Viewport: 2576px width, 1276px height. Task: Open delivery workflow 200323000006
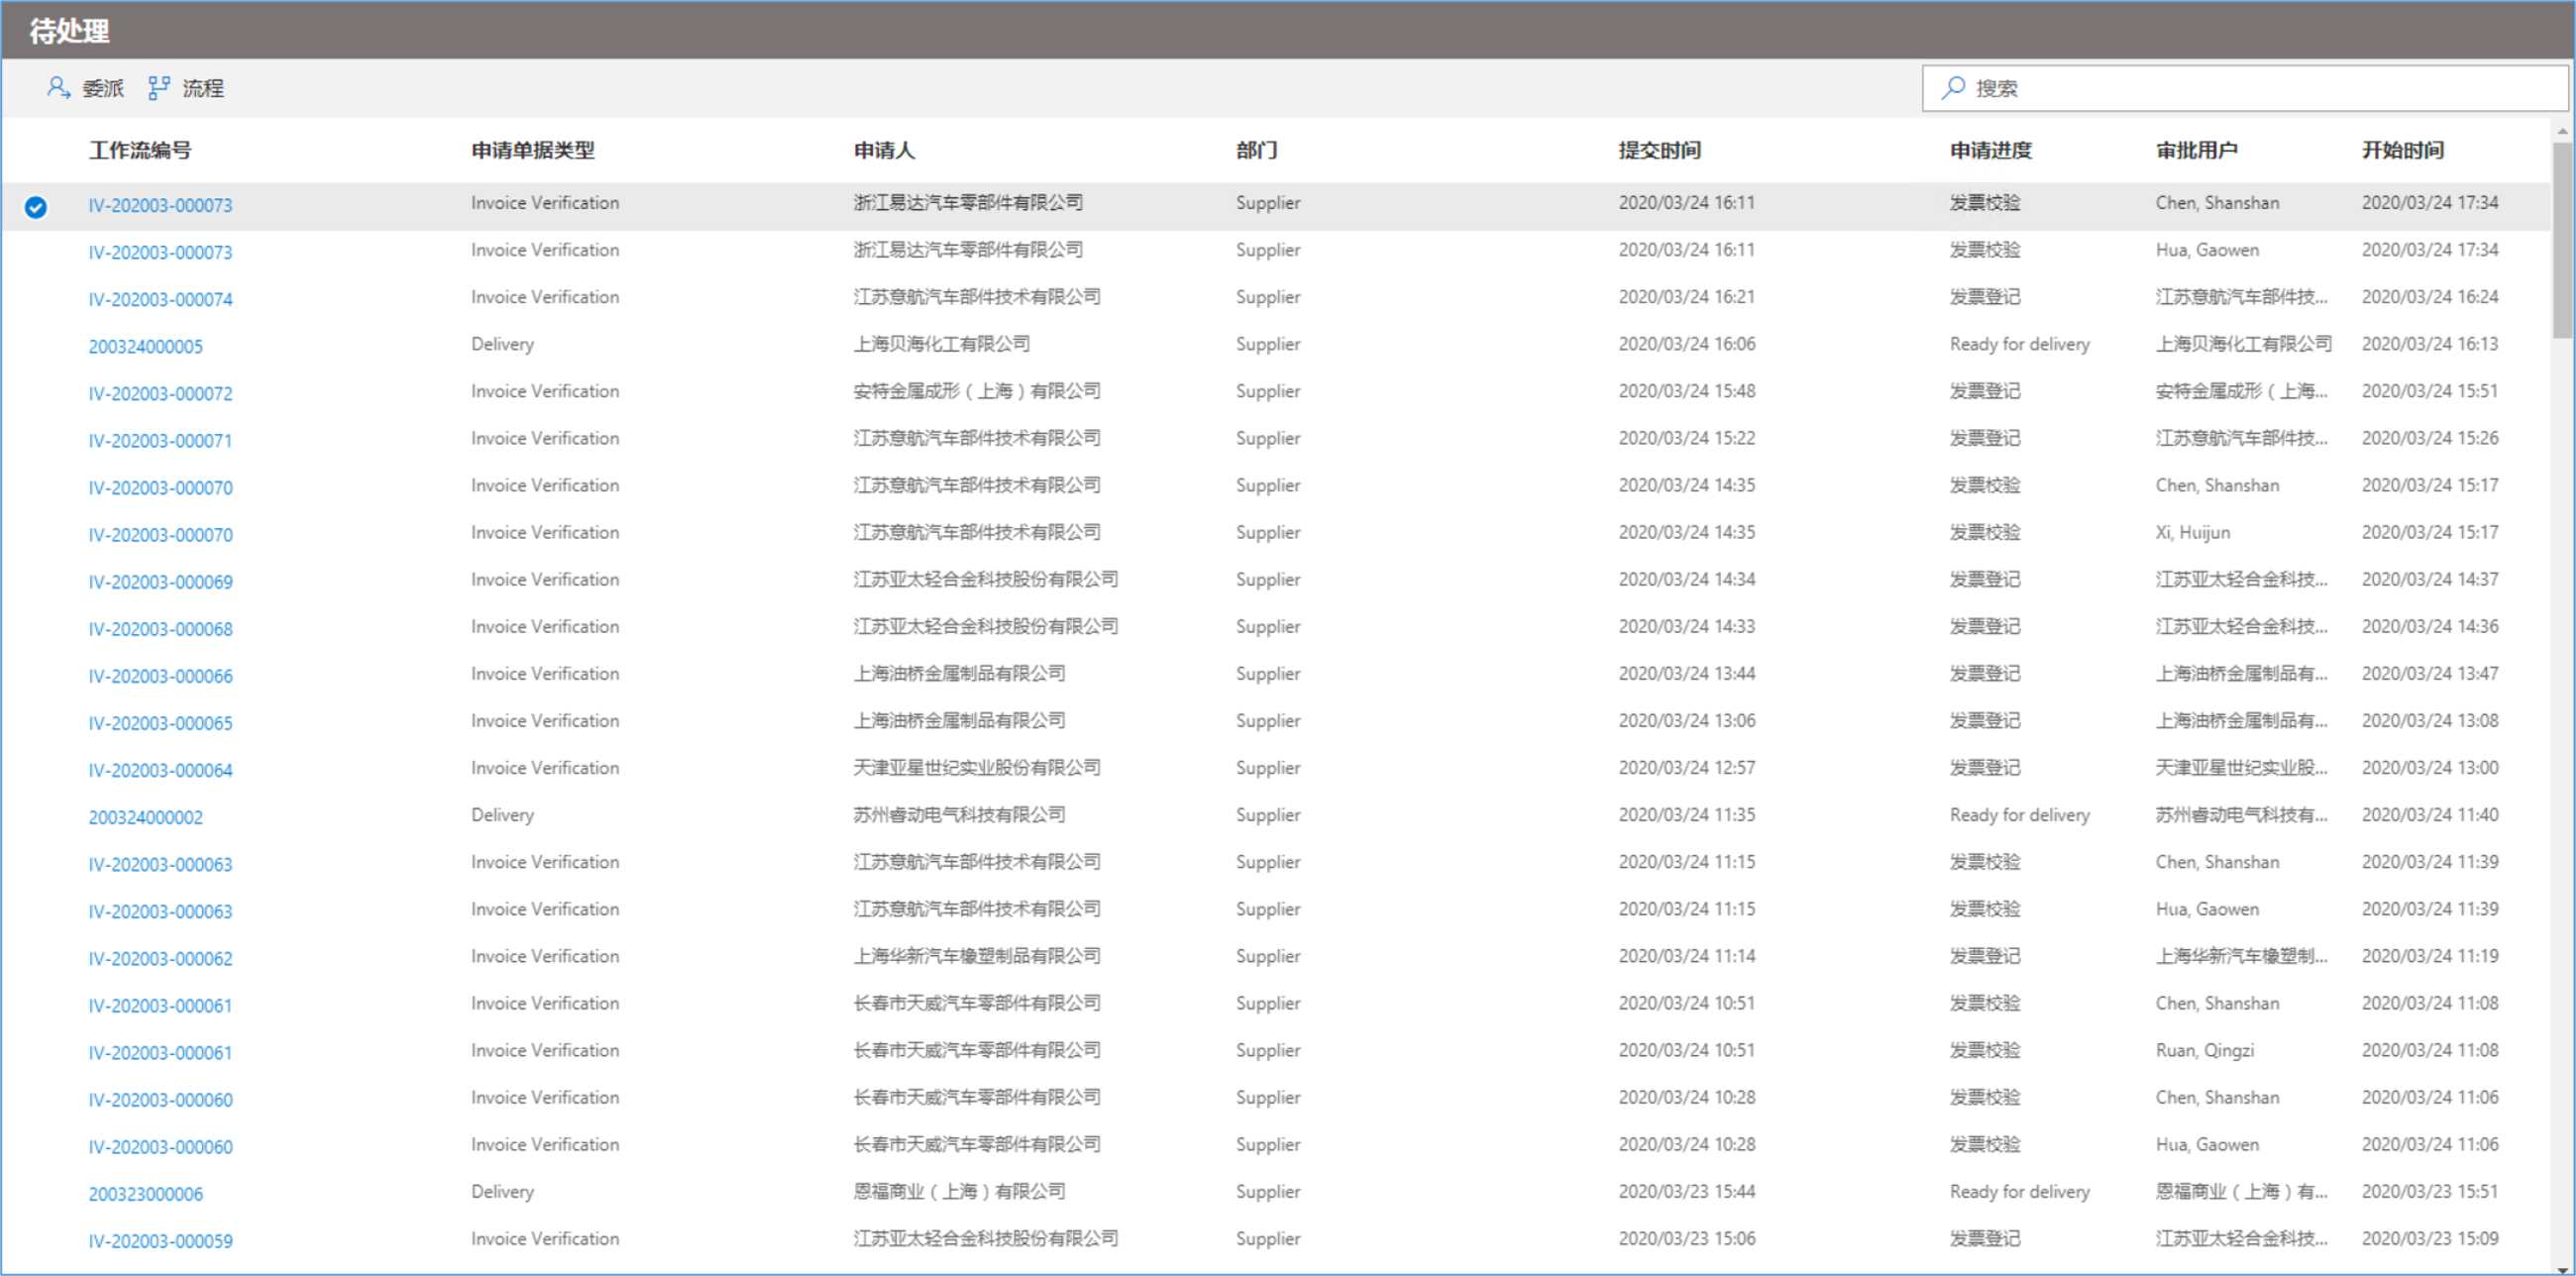click(x=145, y=1194)
